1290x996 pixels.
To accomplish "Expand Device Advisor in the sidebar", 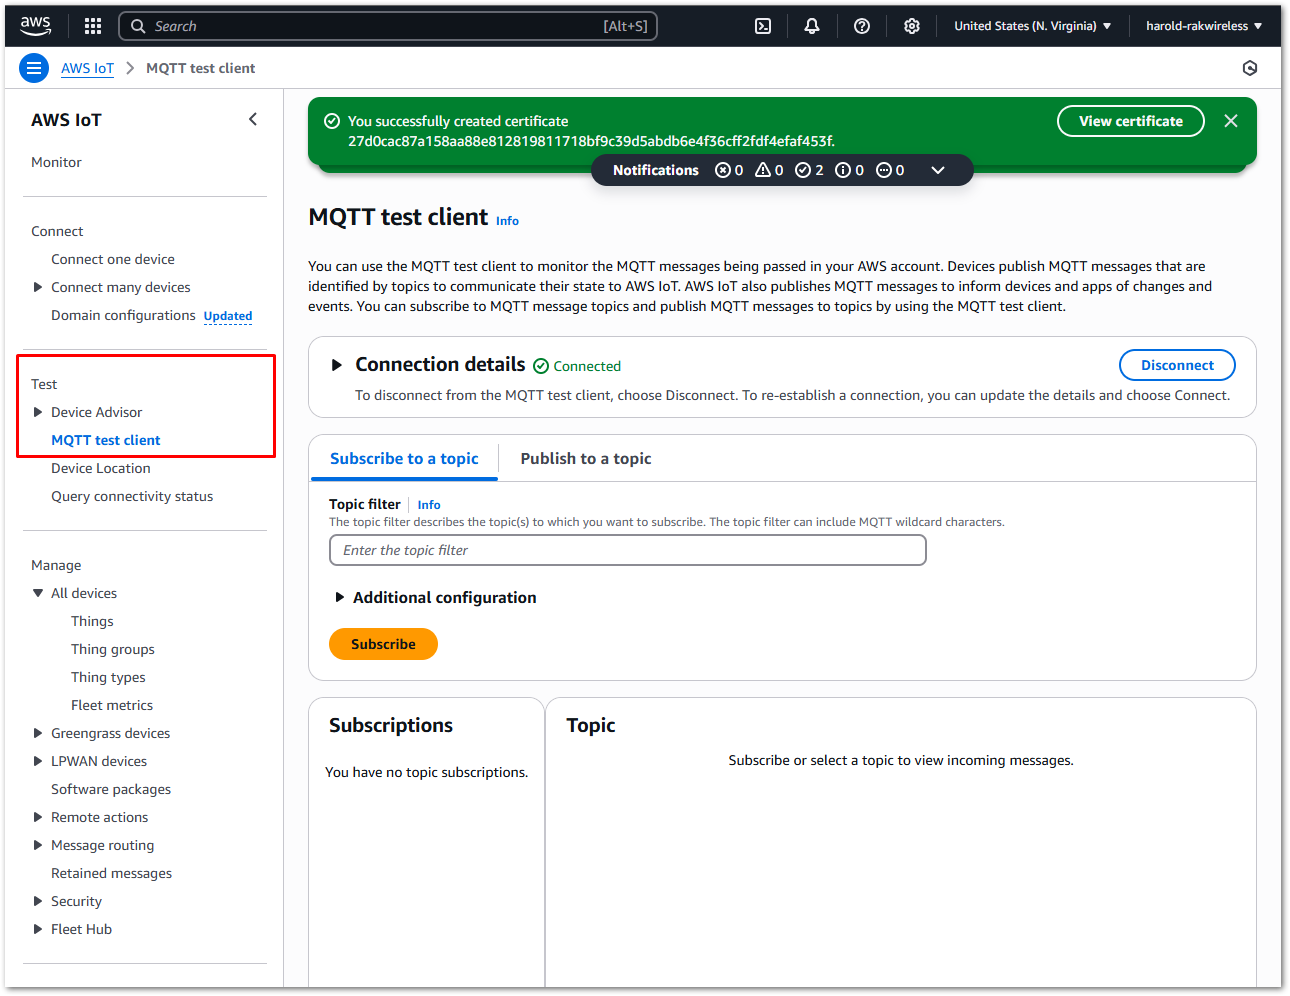I will pyautogui.click(x=37, y=411).
